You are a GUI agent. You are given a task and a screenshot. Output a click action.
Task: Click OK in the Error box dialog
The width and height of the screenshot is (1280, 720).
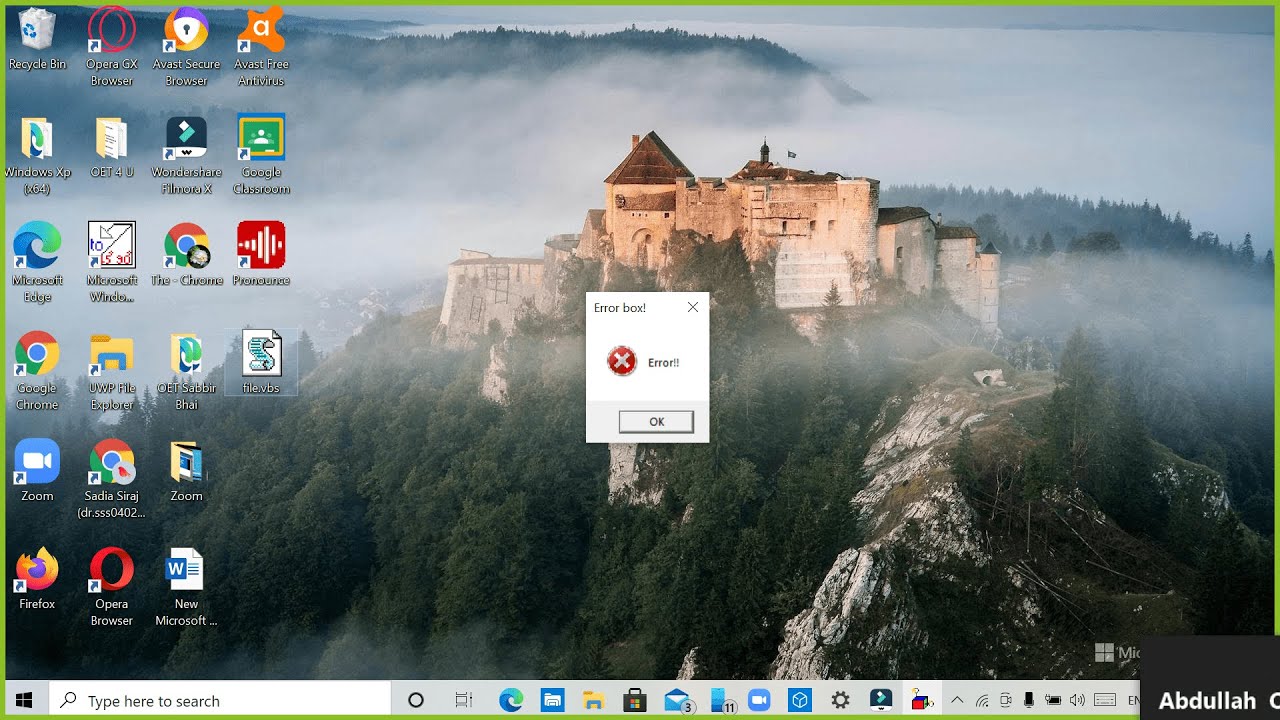point(656,422)
